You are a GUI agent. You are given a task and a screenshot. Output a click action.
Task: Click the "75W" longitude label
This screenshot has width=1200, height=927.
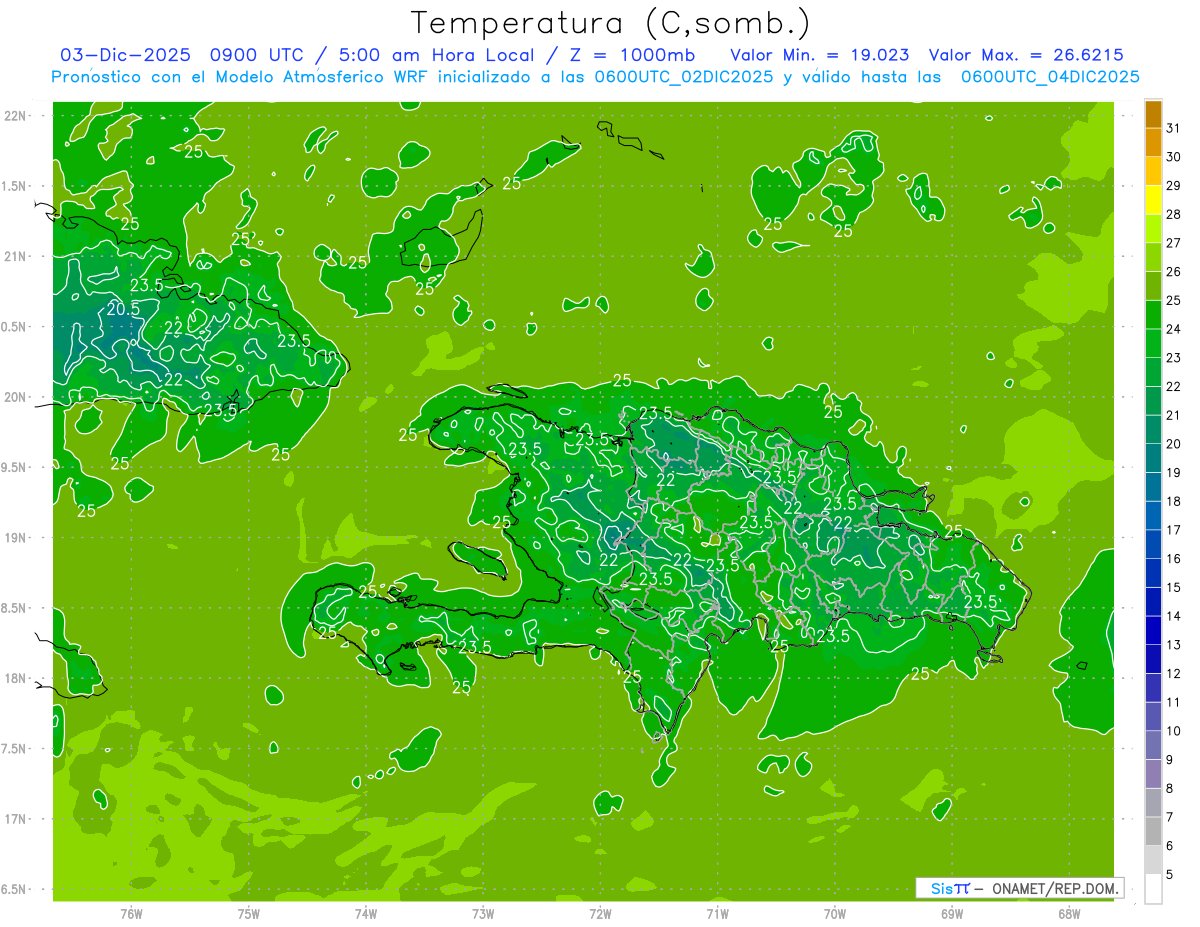coord(249,914)
